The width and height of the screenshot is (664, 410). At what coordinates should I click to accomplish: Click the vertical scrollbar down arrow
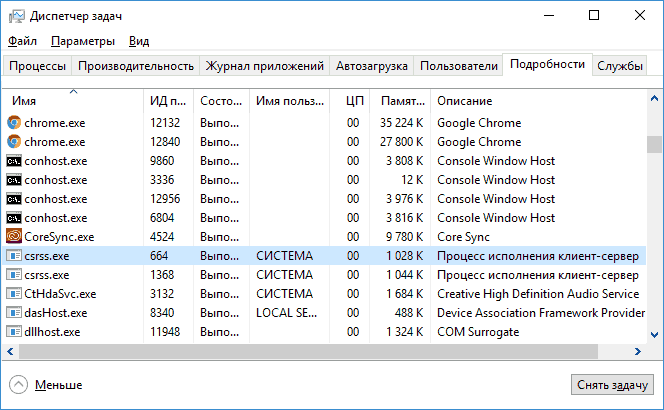pos(654,335)
